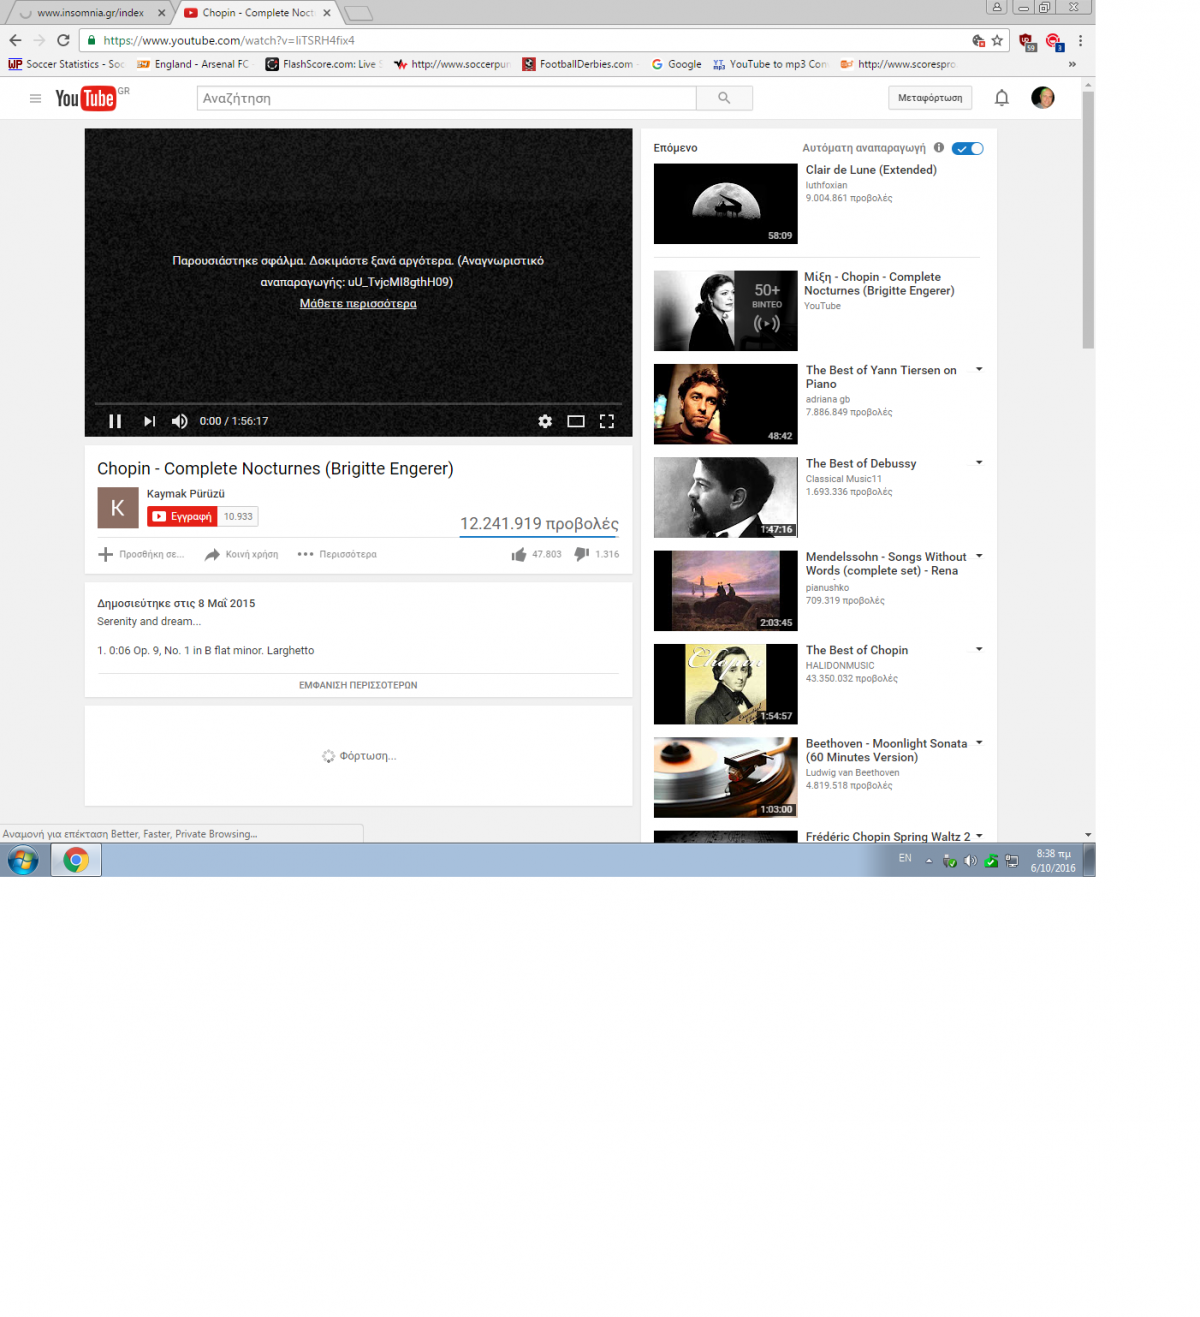Image resolution: width=1200 pixels, height=1317 pixels.
Task: Open Chrome three-dot menu
Action: (1080, 41)
